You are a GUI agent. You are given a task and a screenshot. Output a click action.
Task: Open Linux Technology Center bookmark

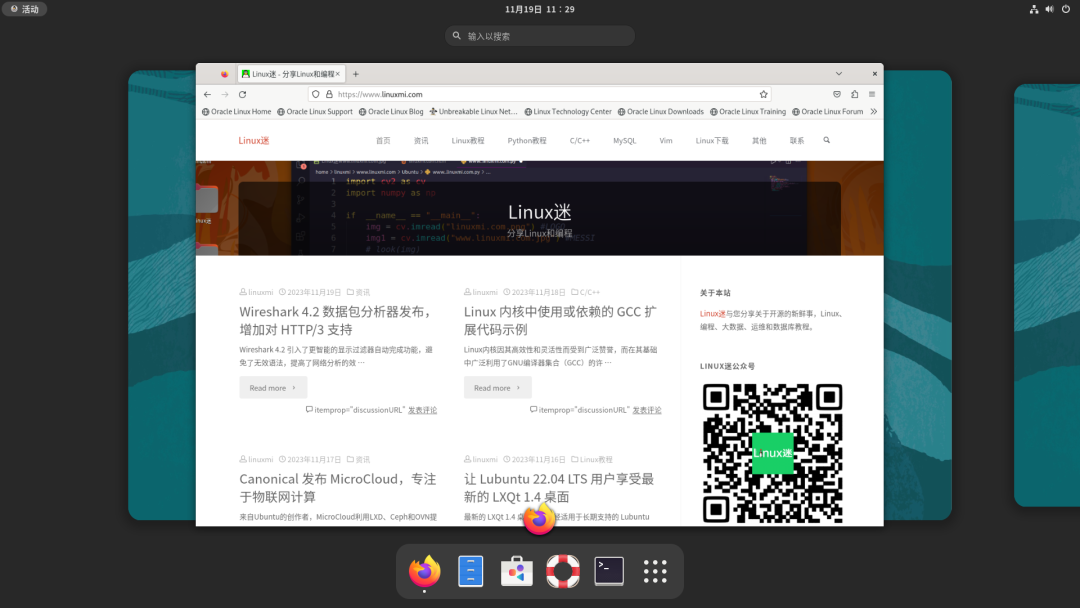tap(568, 112)
